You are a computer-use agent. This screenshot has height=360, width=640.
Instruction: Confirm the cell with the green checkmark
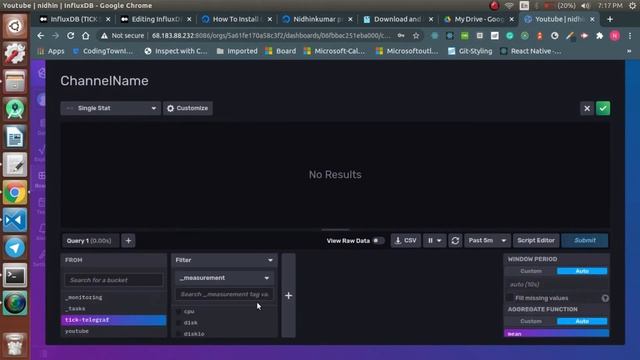click(603, 108)
